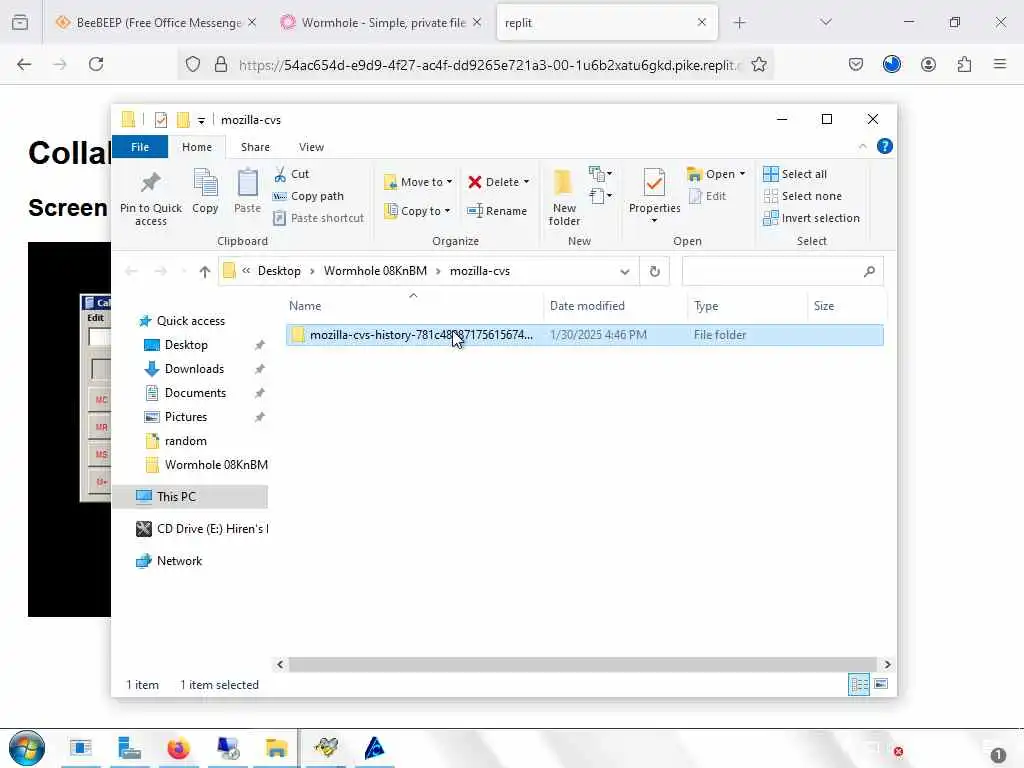Screen dimensions: 1024x768
Task: Bookmark this page with the star icon
Action: 759,64
